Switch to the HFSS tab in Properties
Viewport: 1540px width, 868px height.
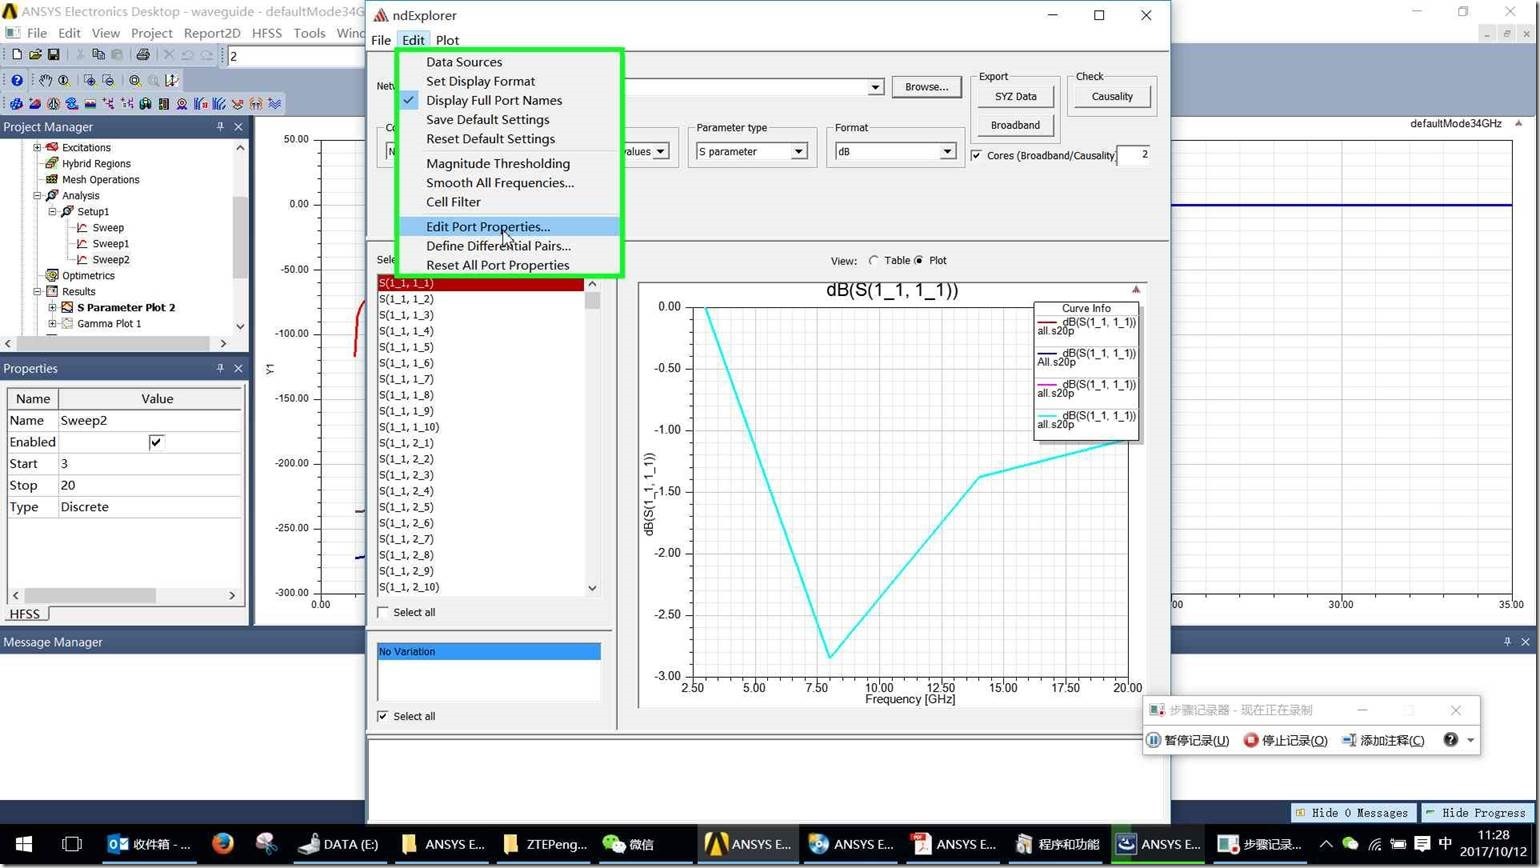click(x=25, y=613)
